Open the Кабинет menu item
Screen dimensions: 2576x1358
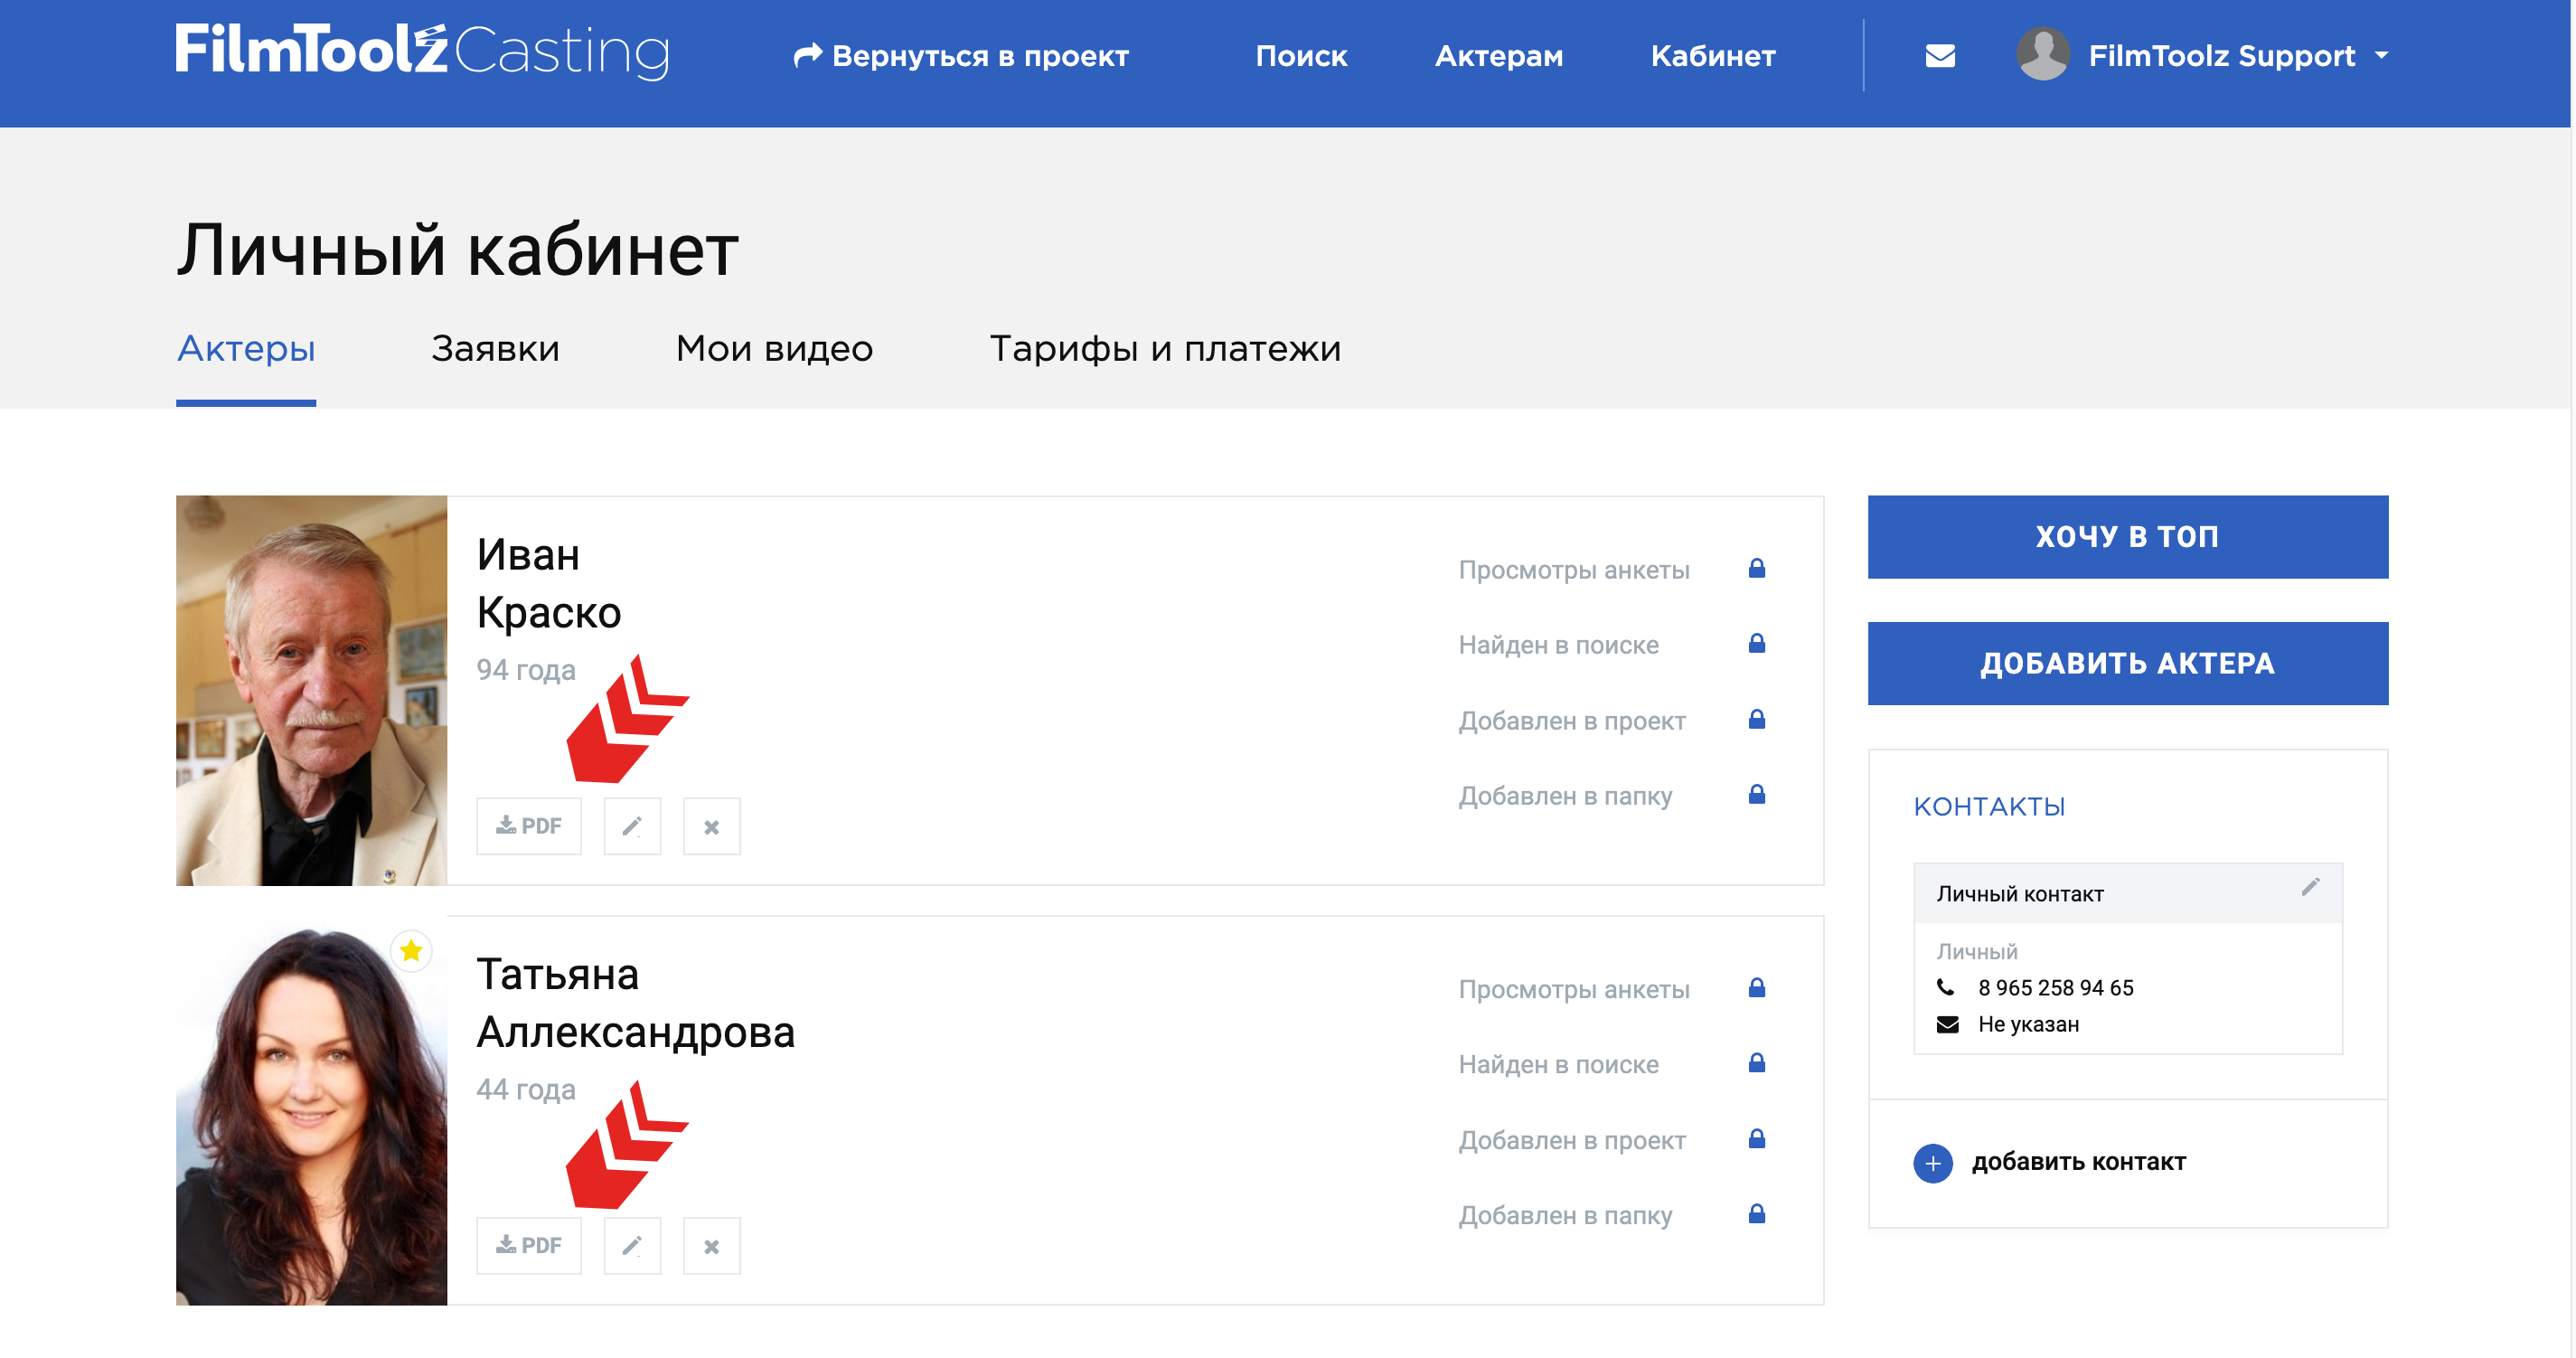1713,56
